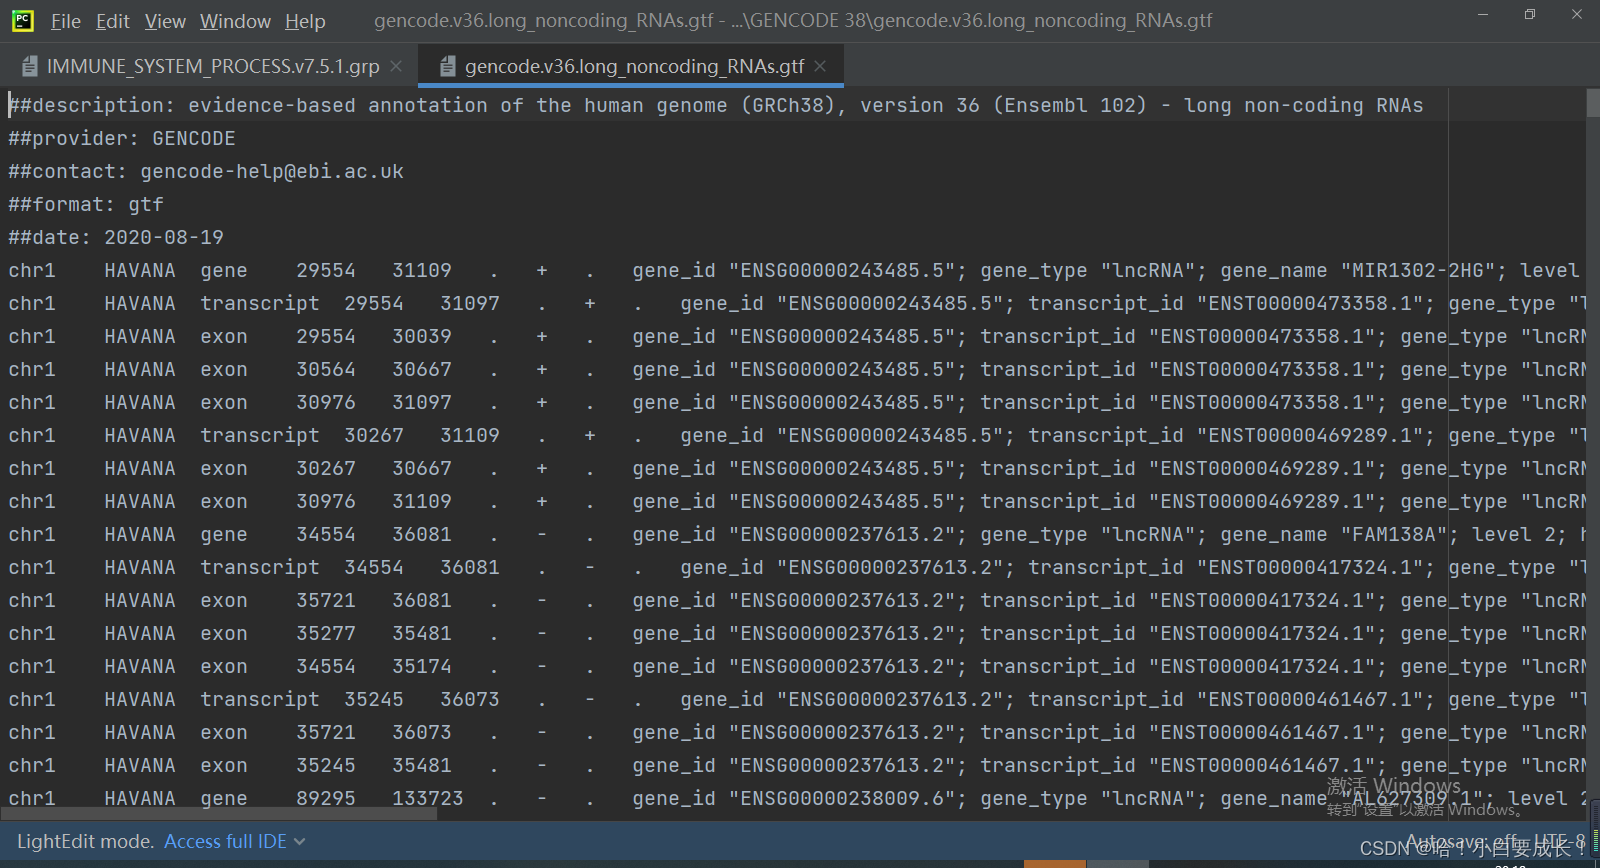Viewport: 1600px width, 868px height.
Task: Click file icon on IMMUNE_SYSTEM_PROCESS tab
Action: pos(30,66)
